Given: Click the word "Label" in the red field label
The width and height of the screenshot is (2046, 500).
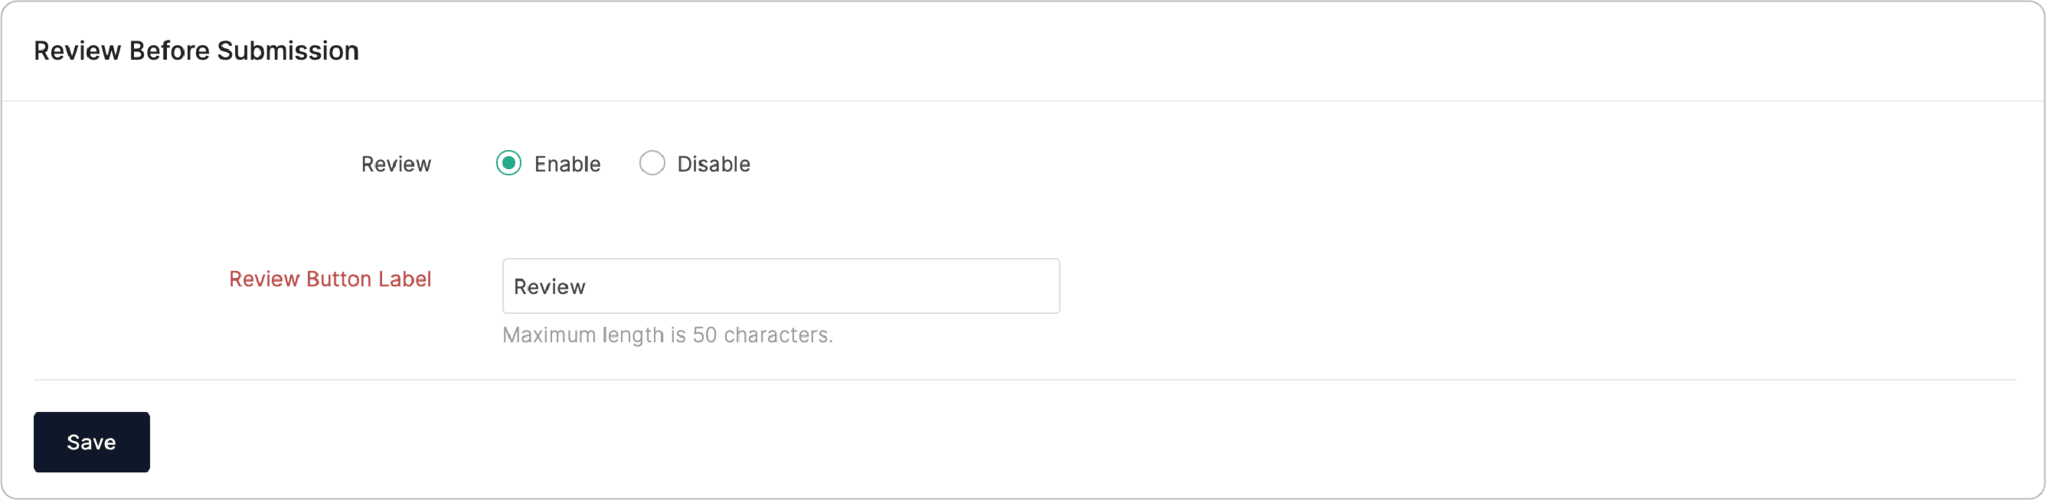Looking at the screenshot, I should 404,279.
